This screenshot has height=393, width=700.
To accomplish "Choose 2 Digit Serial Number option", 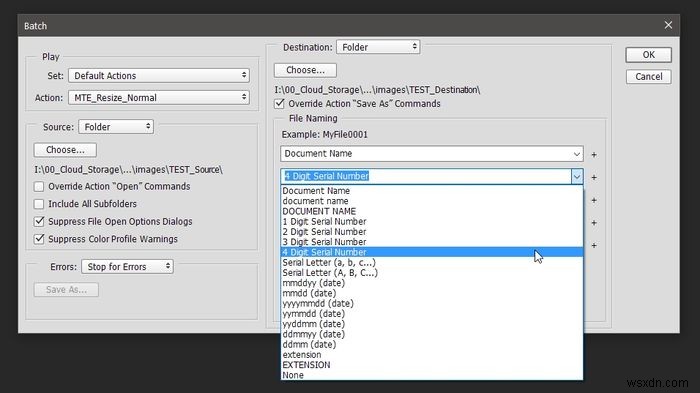I will click(x=432, y=232).
